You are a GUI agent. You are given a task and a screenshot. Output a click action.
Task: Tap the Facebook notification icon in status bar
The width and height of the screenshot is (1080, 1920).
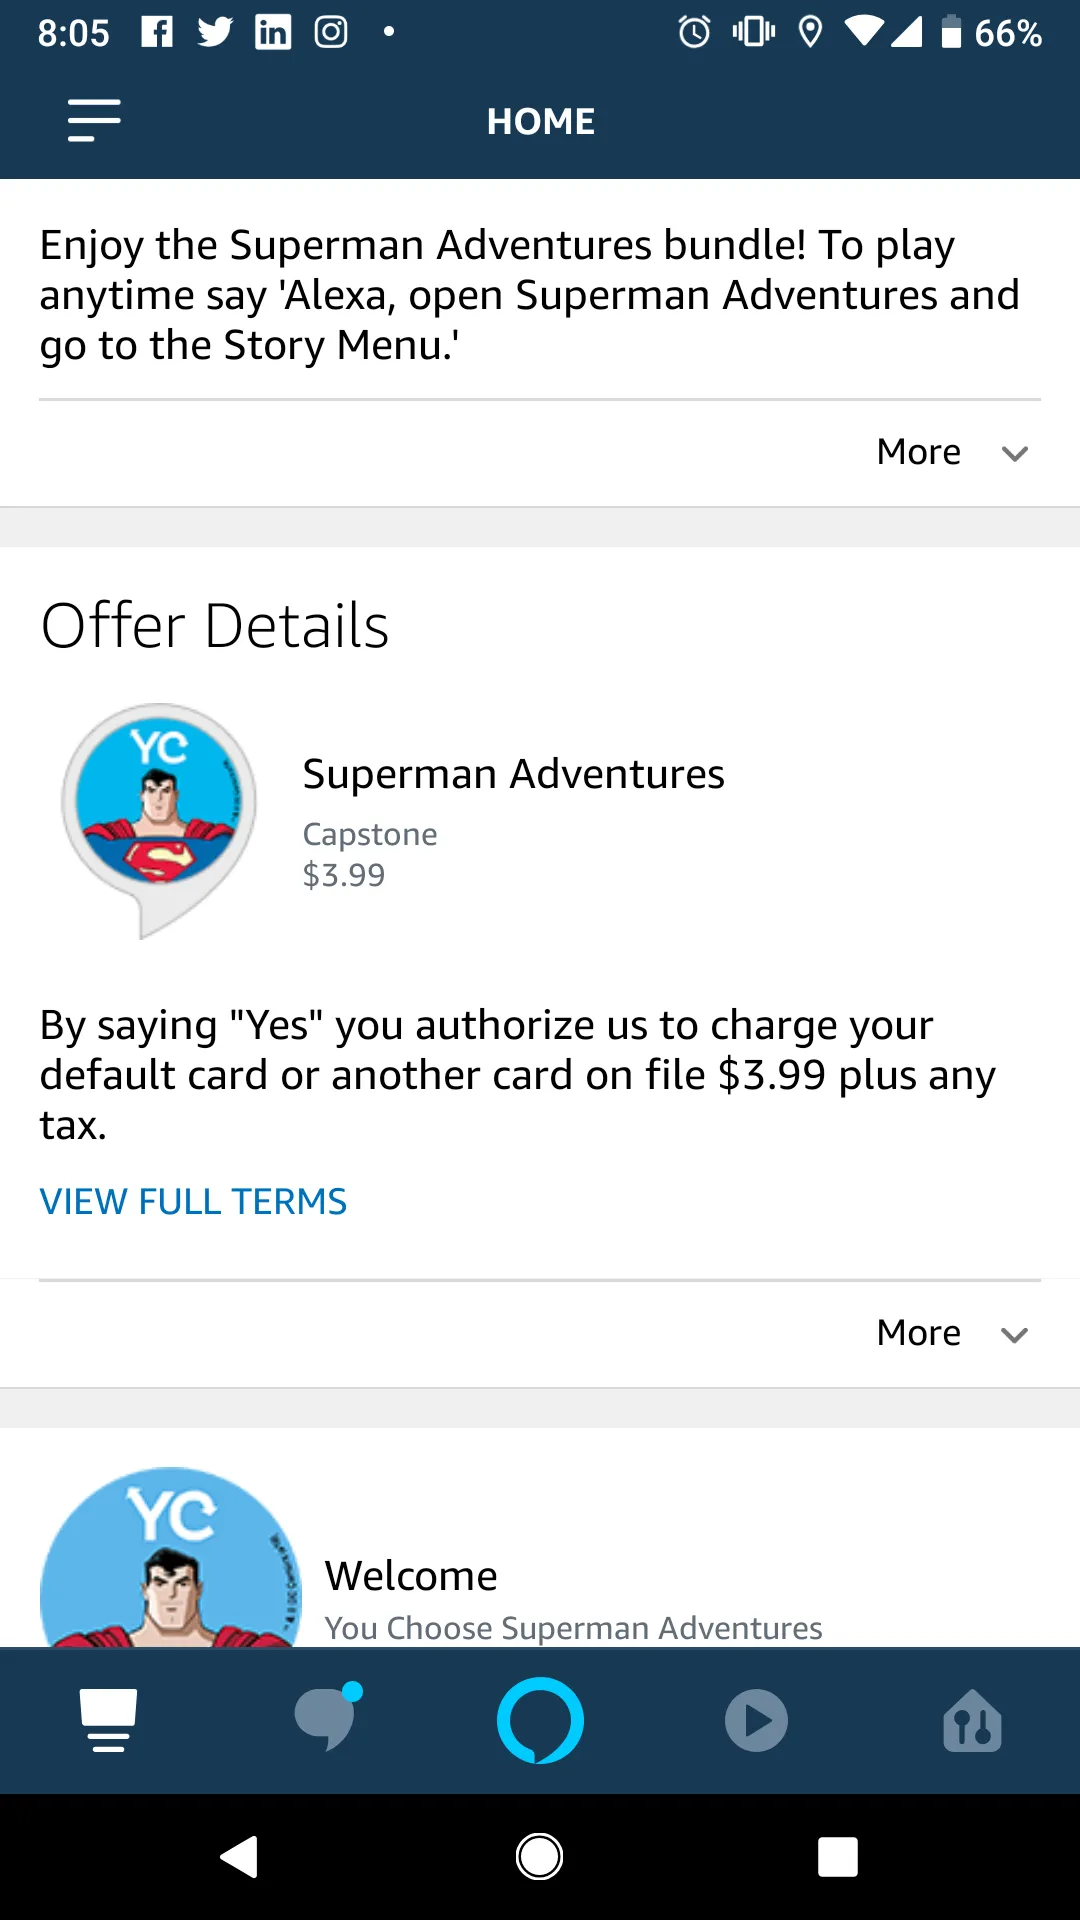pyautogui.click(x=157, y=32)
